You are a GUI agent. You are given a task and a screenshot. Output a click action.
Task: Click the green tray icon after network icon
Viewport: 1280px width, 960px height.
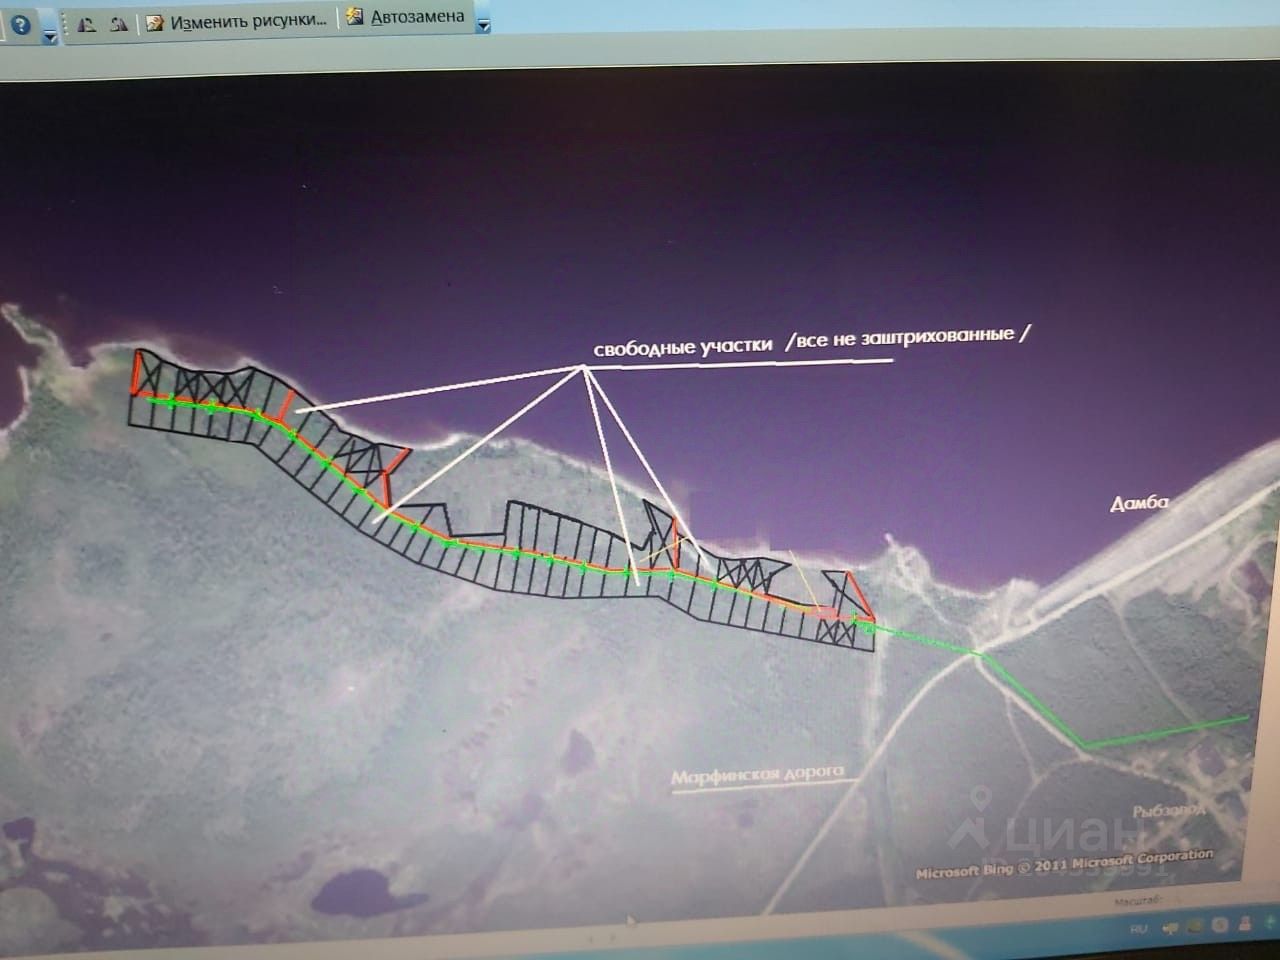click(x=1194, y=927)
